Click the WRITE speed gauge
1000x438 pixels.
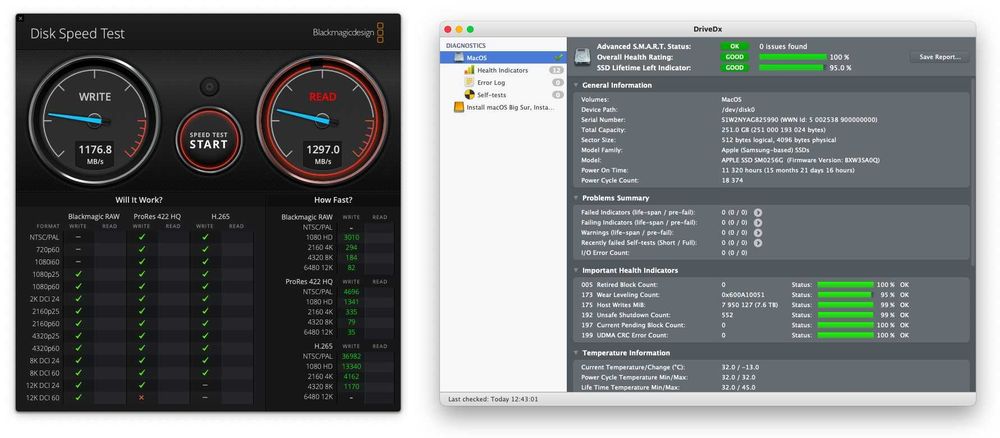94,120
